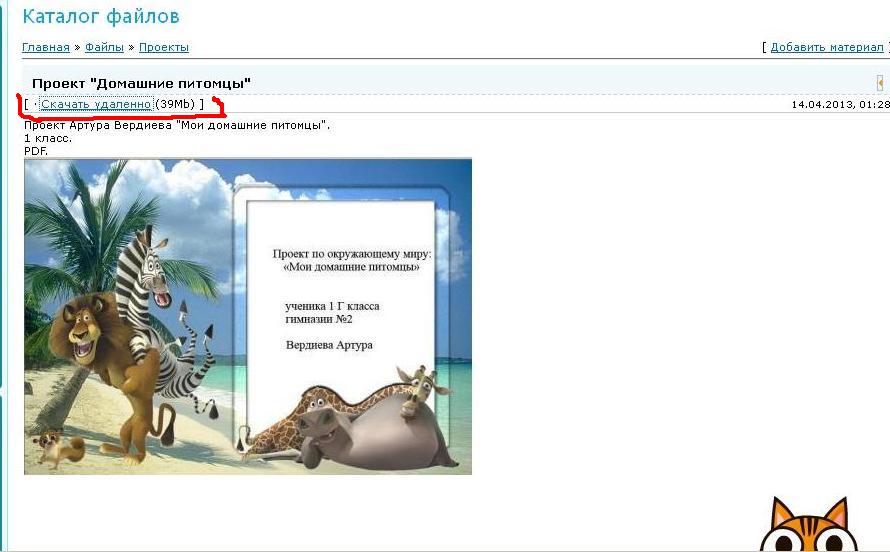Click the Добавить материал link
The height and width of the screenshot is (552, 890).
[826, 48]
